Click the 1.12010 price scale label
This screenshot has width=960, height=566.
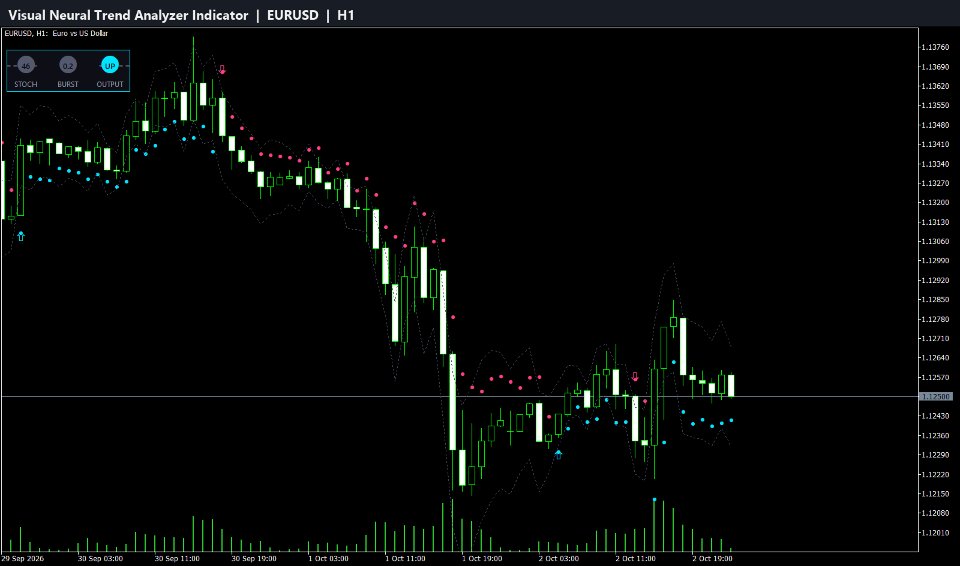coord(936,533)
